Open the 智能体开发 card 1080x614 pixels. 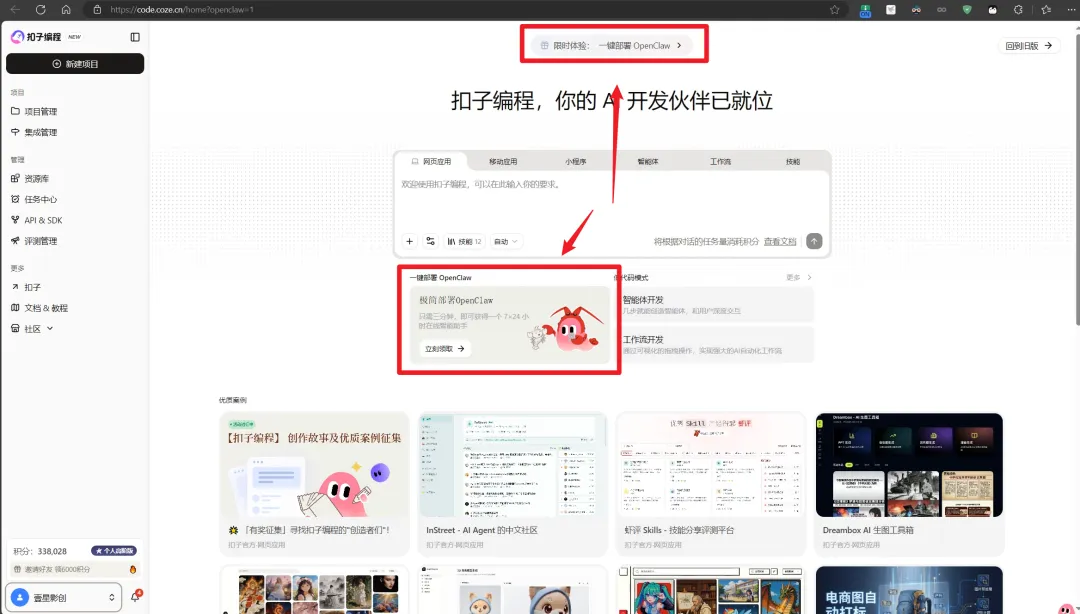[x=716, y=305]
